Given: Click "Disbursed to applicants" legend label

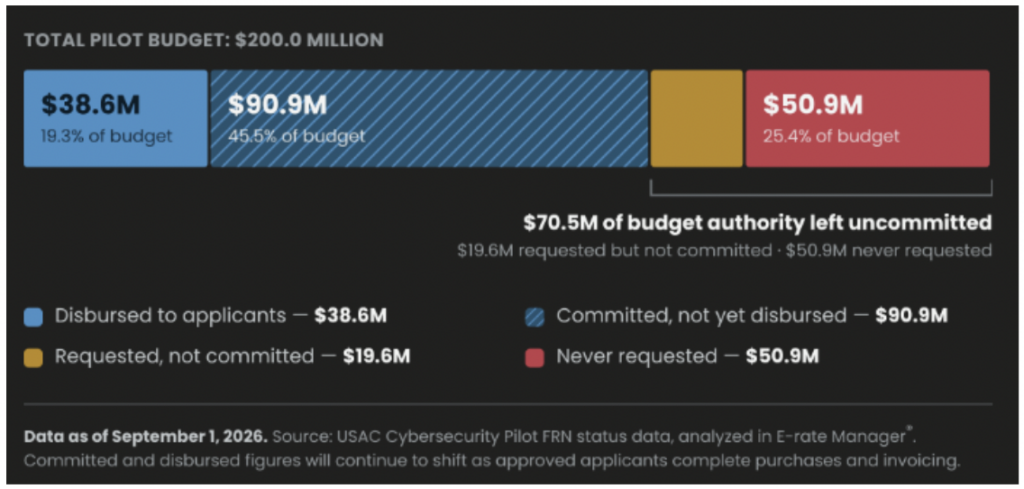Looking at the screenshot, I should point(170,316).
